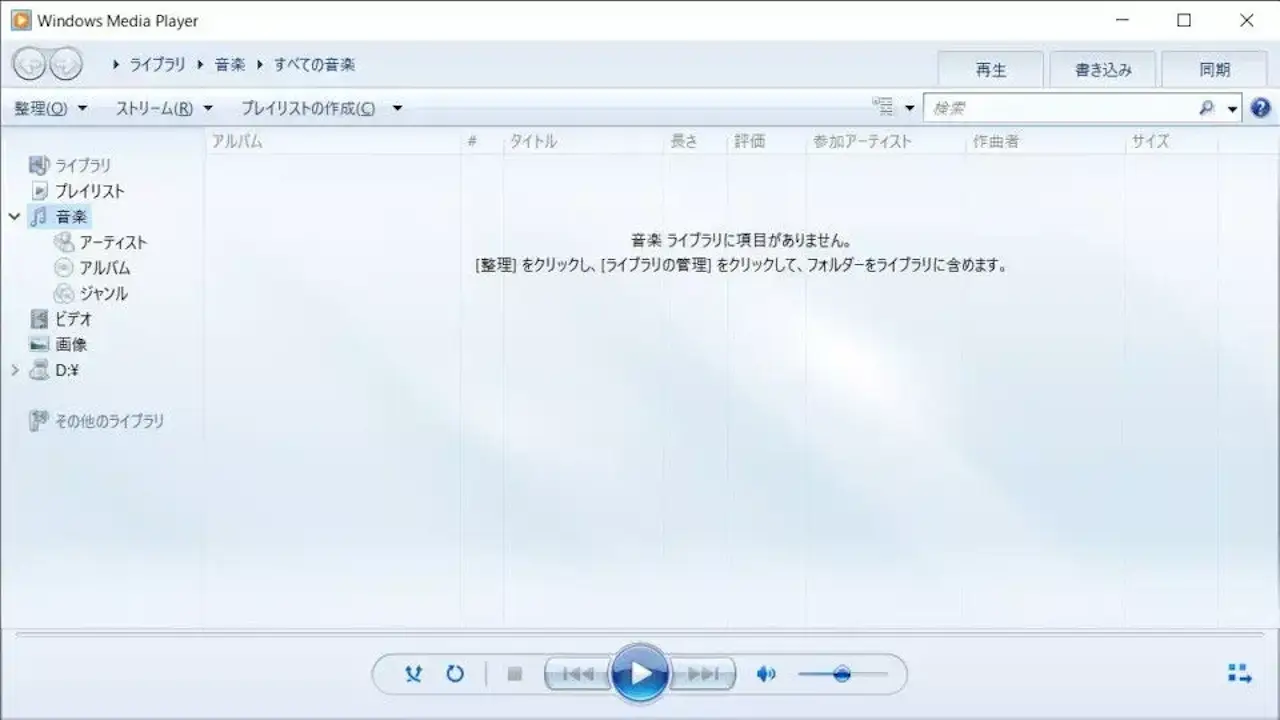Click すべての音楽 in the breadcrumb

pos(314,64)
